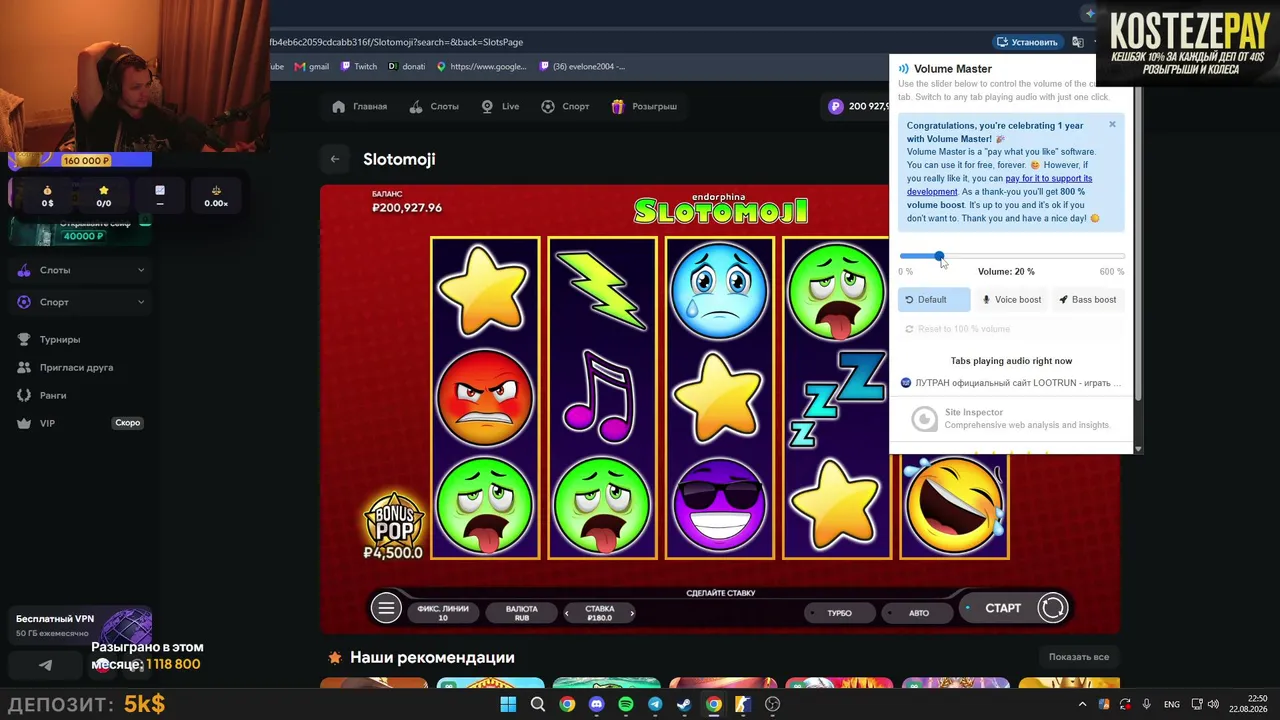Open Windows taskbar search
The height and width of the screenshot is (720, 1280).
538,704
